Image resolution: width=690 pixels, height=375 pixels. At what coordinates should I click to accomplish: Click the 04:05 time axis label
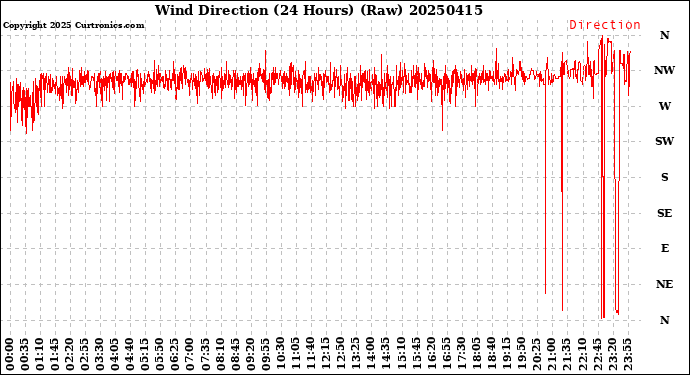114,355
